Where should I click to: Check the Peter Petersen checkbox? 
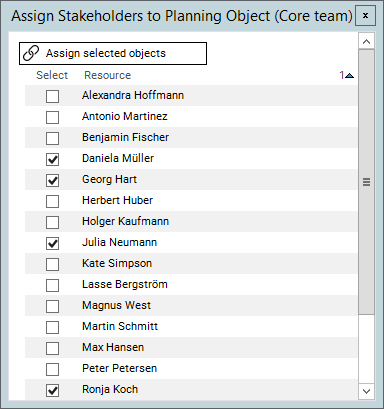coord(52,369)
